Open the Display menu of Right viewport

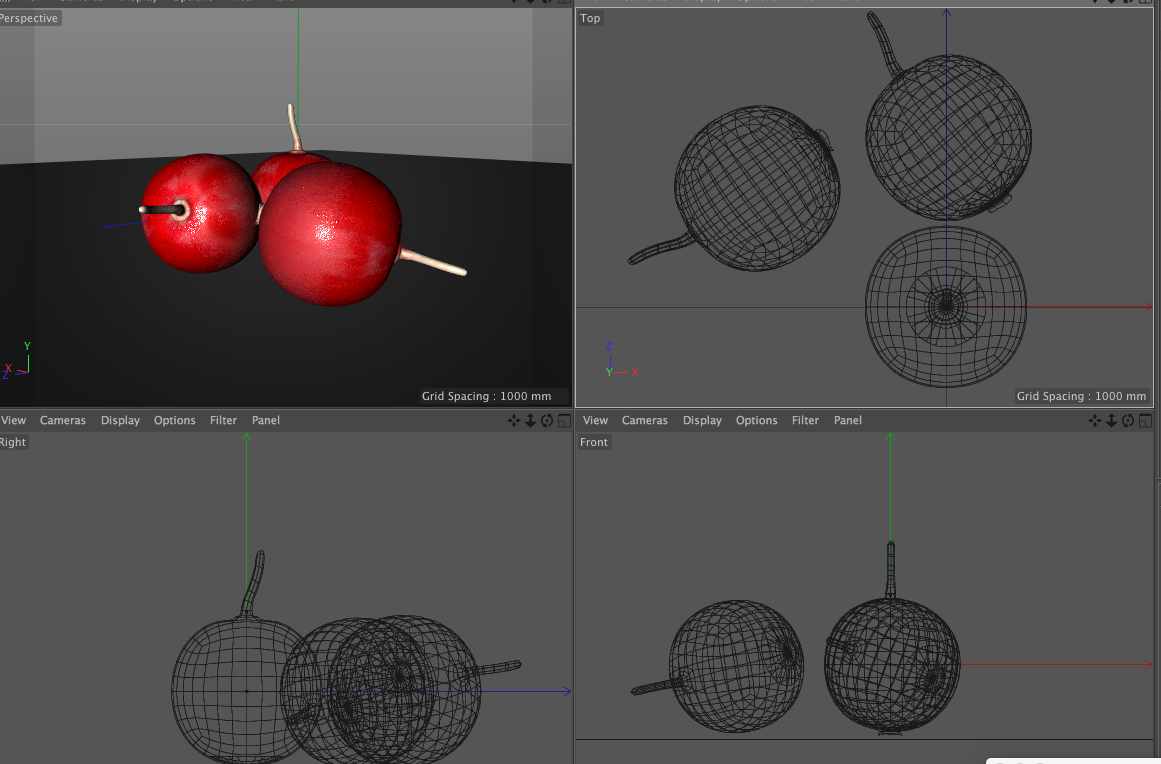click(x=120, y=421)
